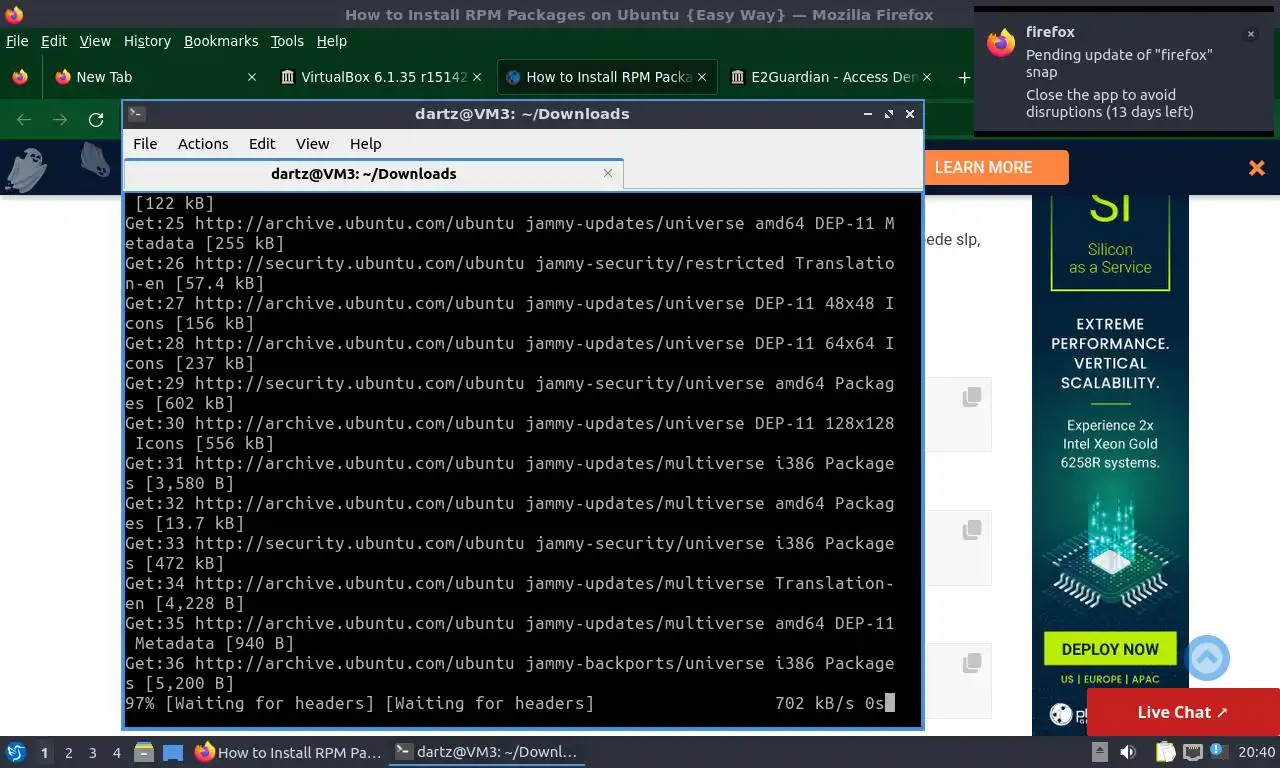The height and width of the screenshot is (768, 1280).
Task: Open the terminal File menu
Action: [145, 143]
